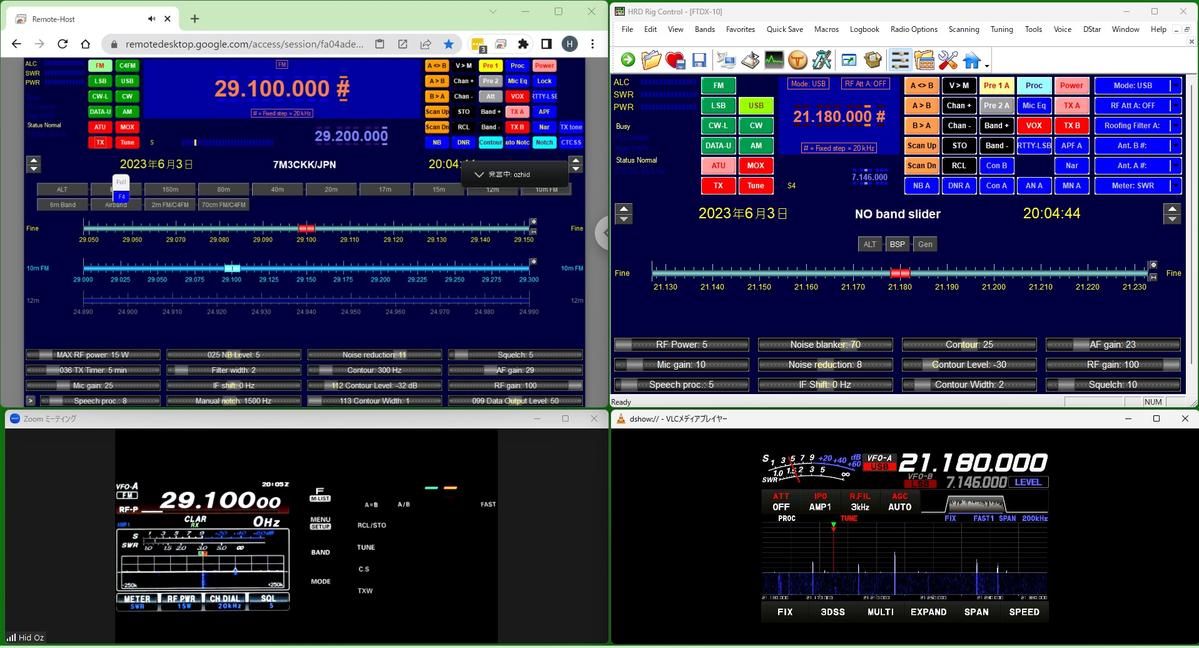1199x648 pixels.
Task: Click Scan Up in HRD Rig Control
Action: pos(921,145)
